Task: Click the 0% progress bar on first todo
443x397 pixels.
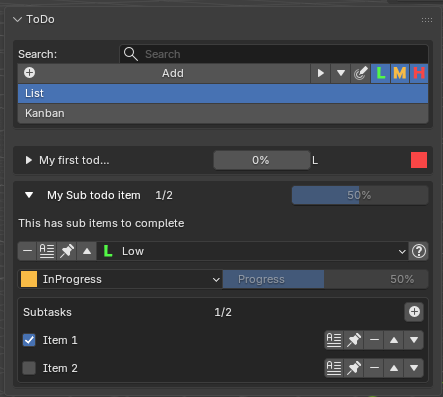Action: (x=262, y=160)
